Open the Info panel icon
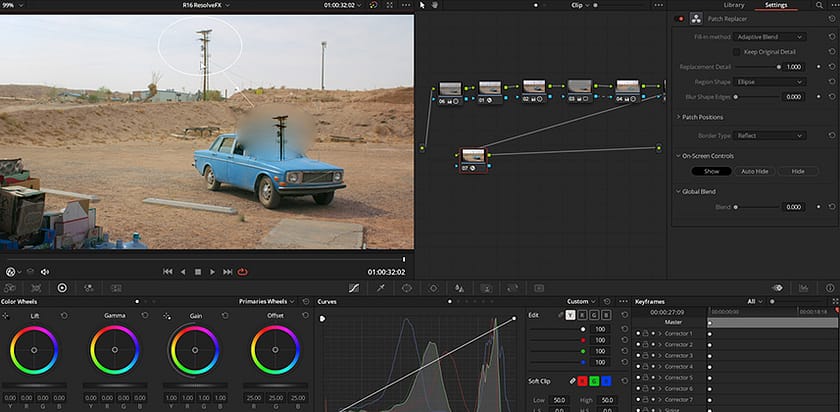Screen dimensions: 840x412 pos(830,288)
